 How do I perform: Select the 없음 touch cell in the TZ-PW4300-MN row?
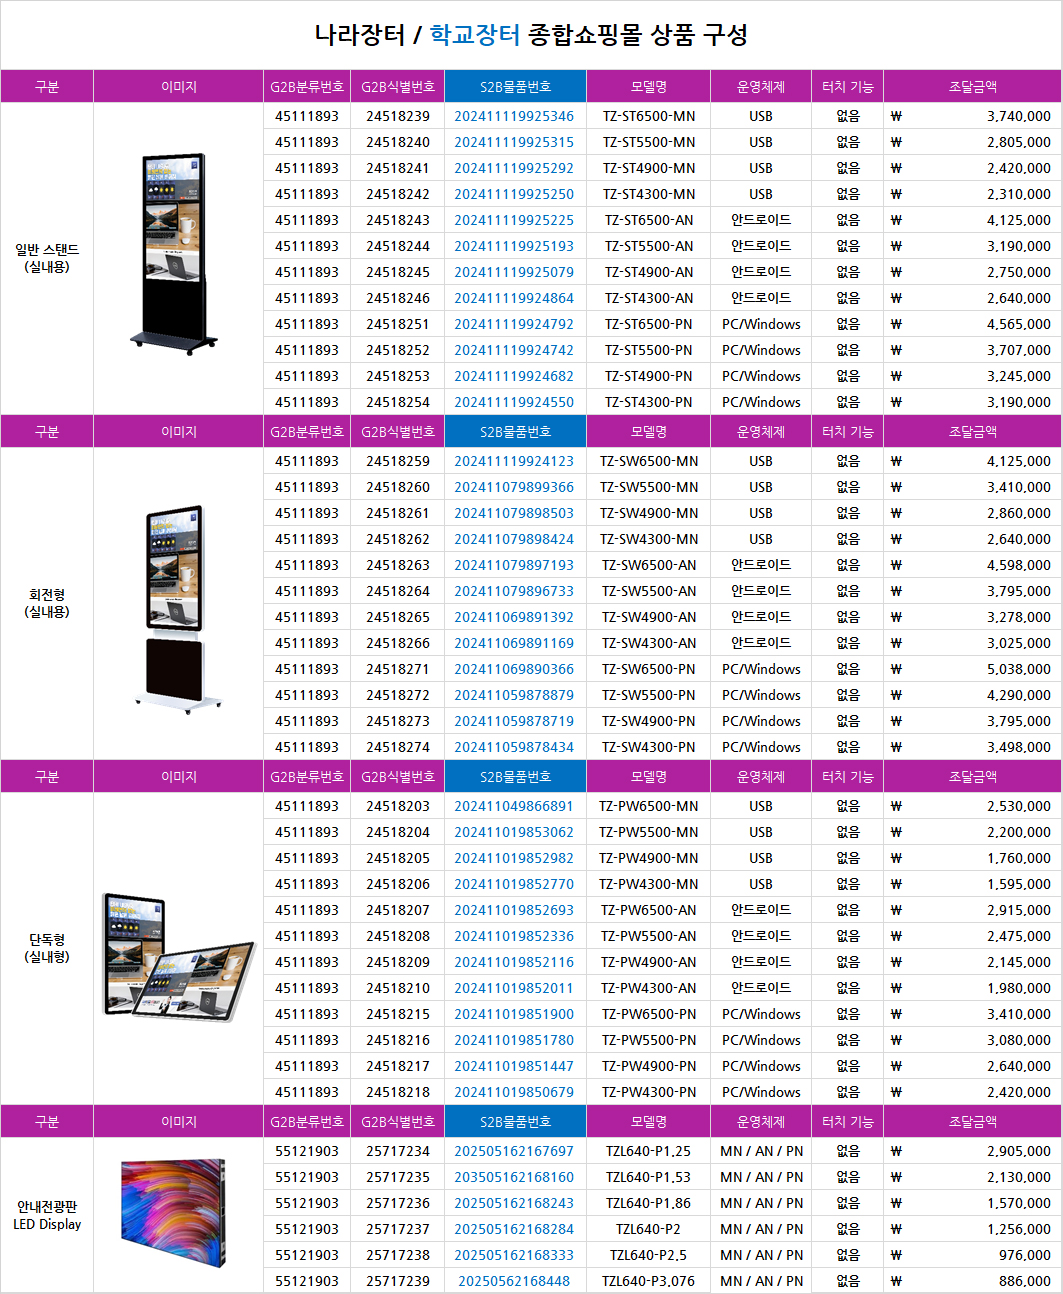click(848, 884)
